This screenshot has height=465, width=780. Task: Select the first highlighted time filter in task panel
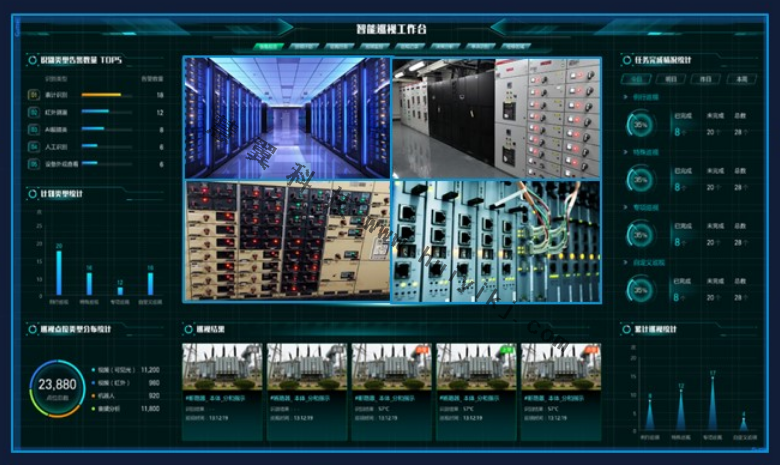pos(638,78)
